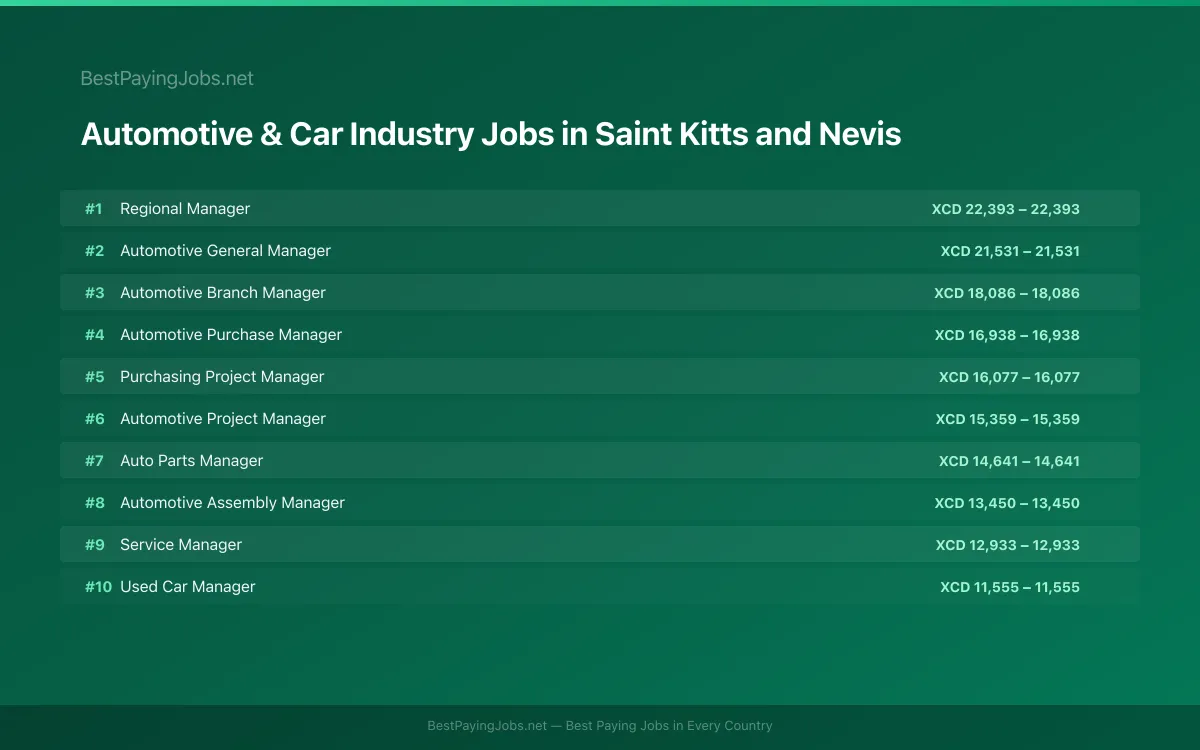Click the #2 rank number

coord(94,251)
